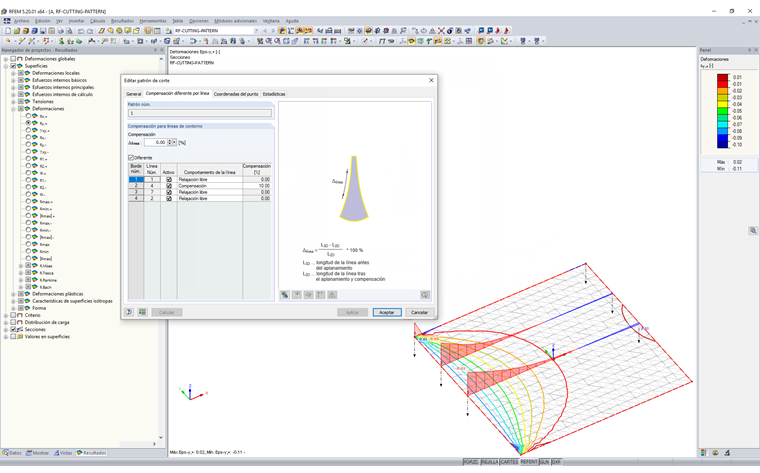Toggle Activo checkbox for Compensación row 2
The height and width of the screenshot is (473, 760).
[x=169, y=186]
